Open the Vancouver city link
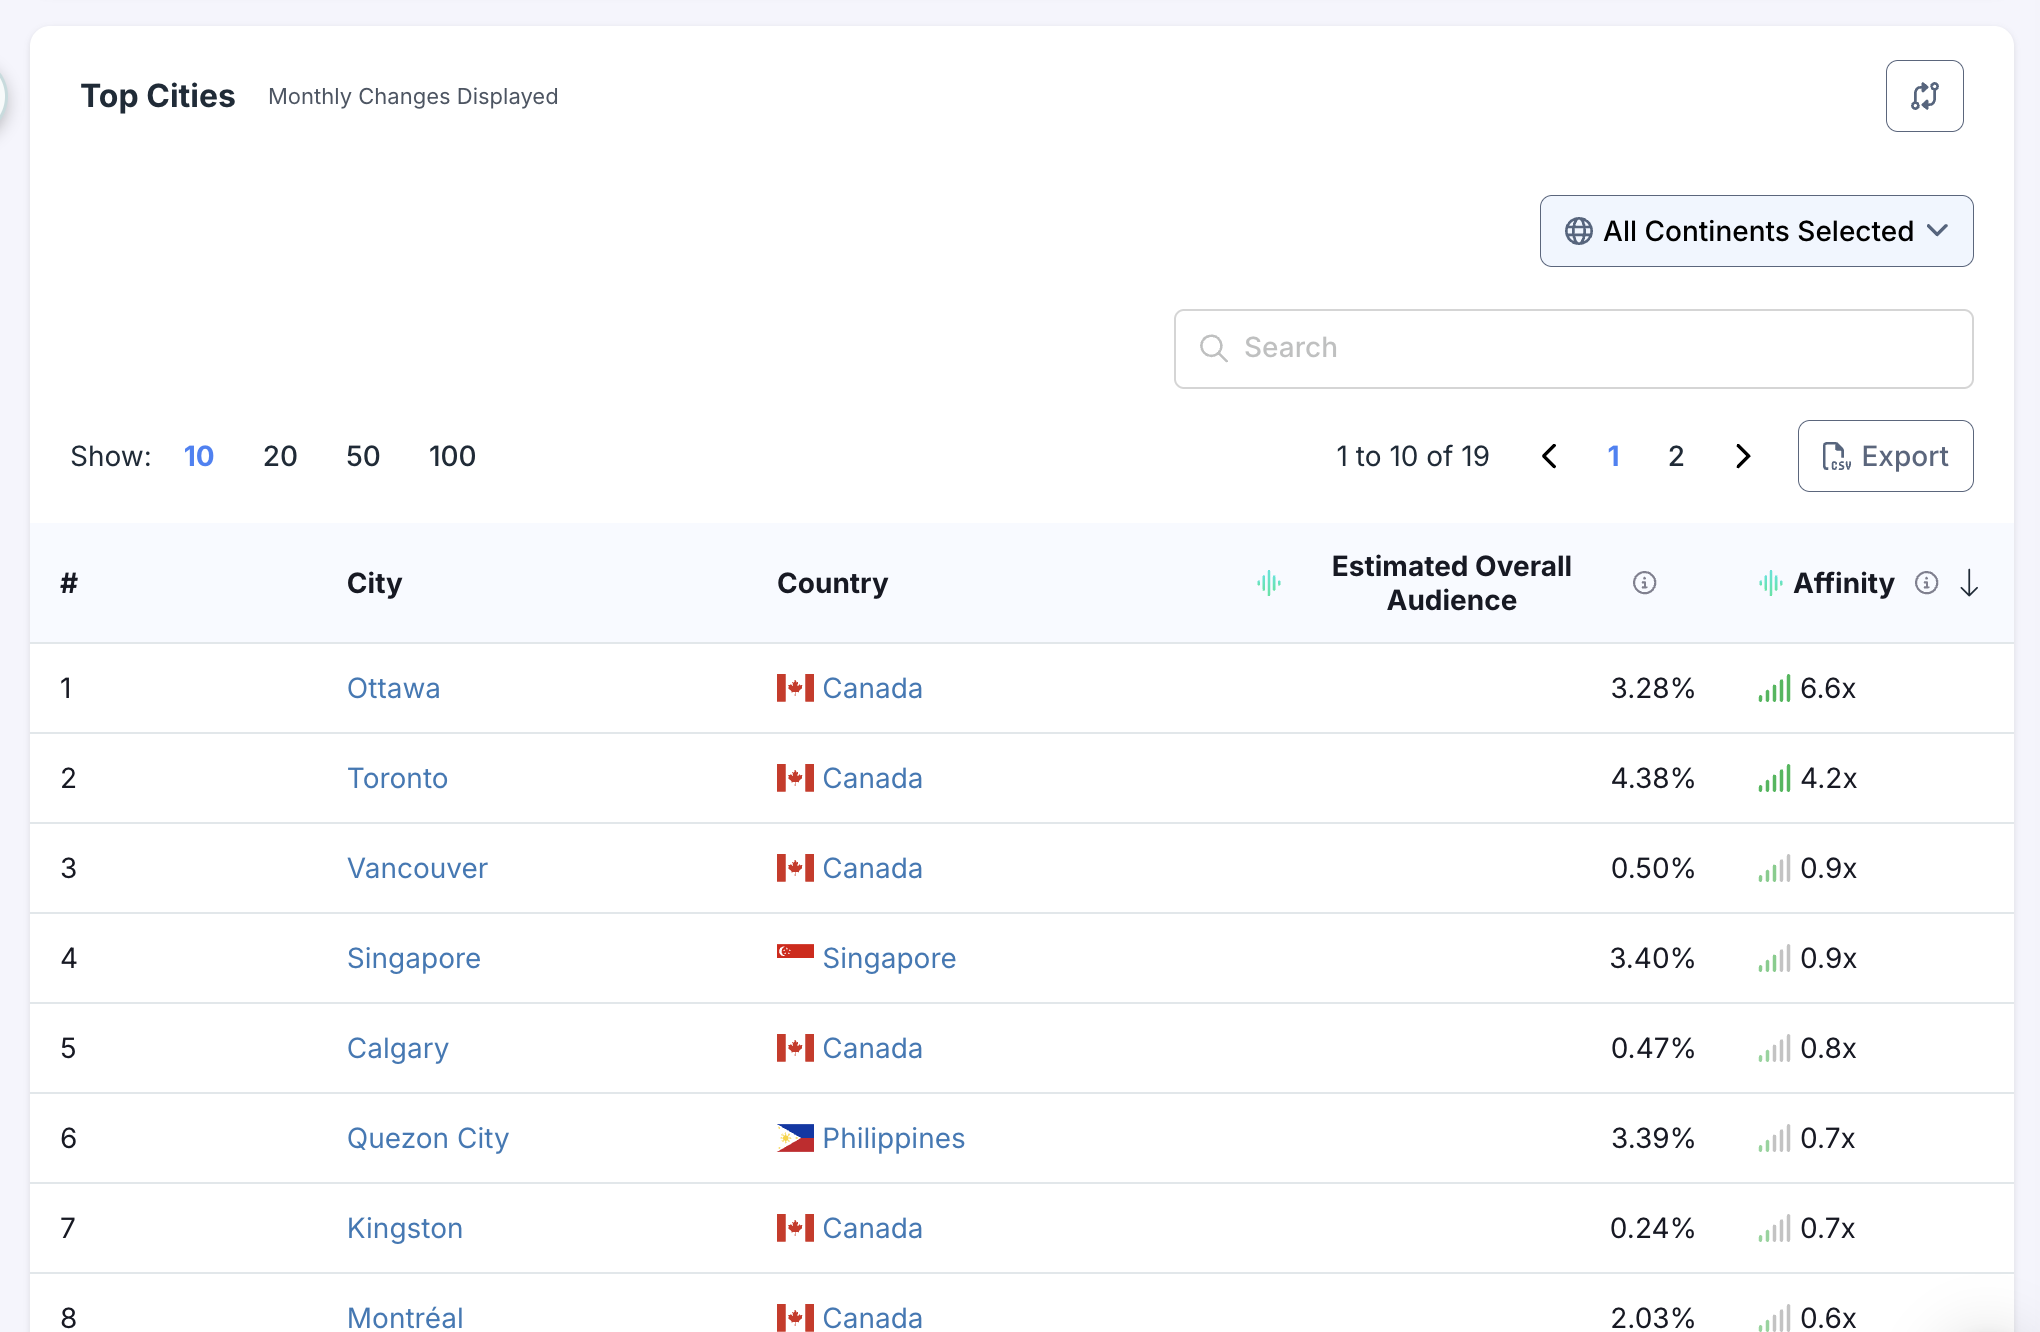Viewport: 2040px width, 1332px height. click(x=417, y=868)
